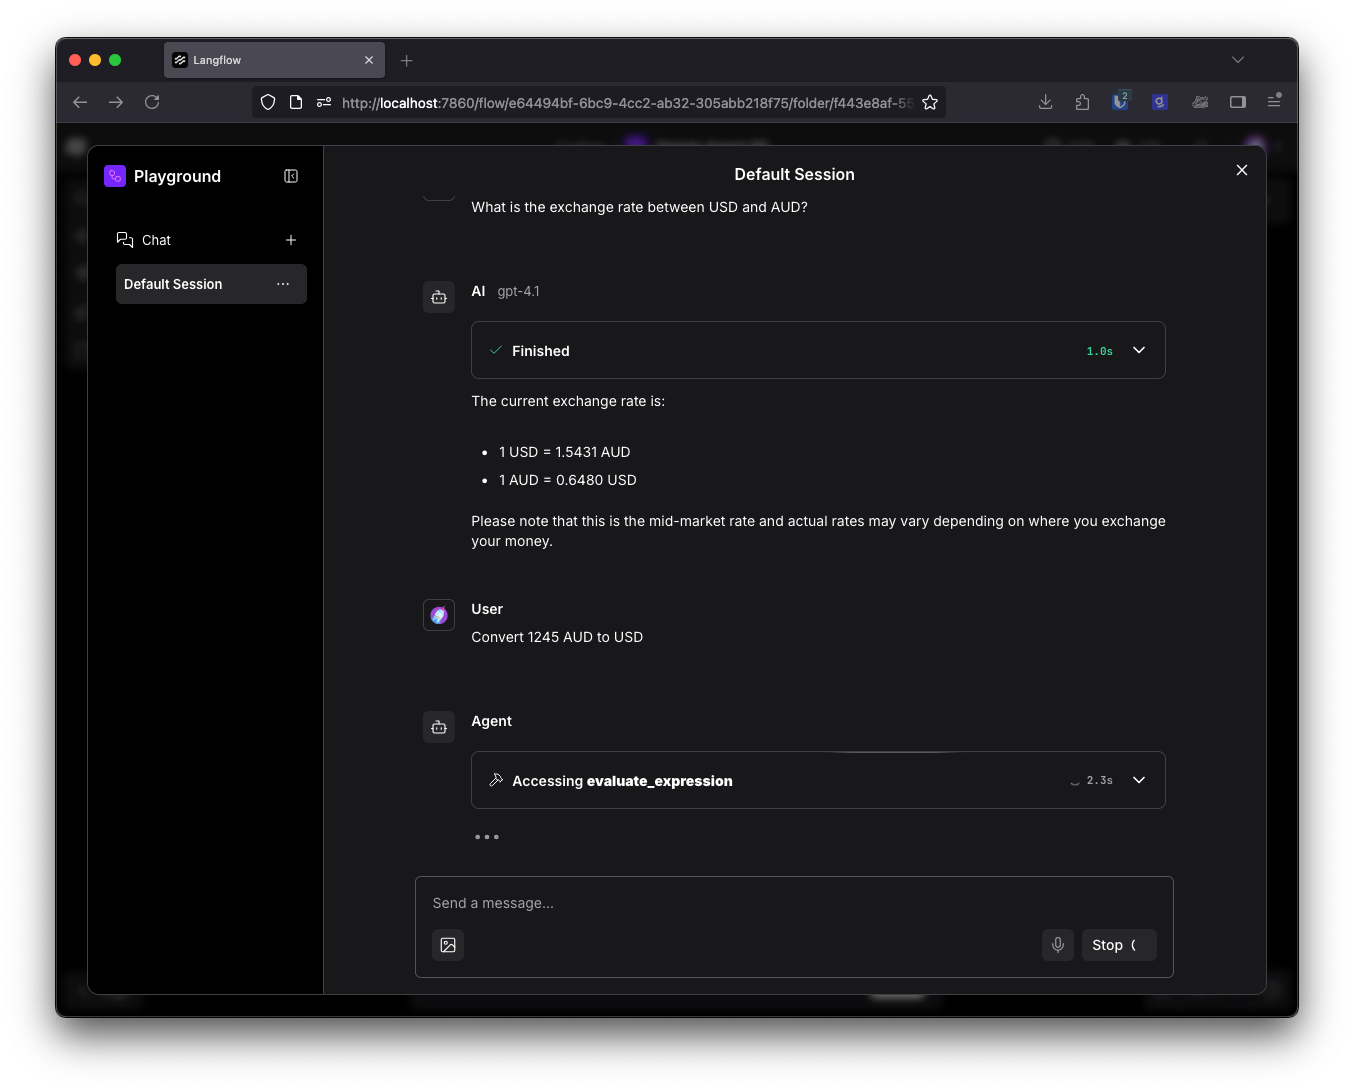
Task: Start a new chat with plus icon
Action: coord(291,240)
